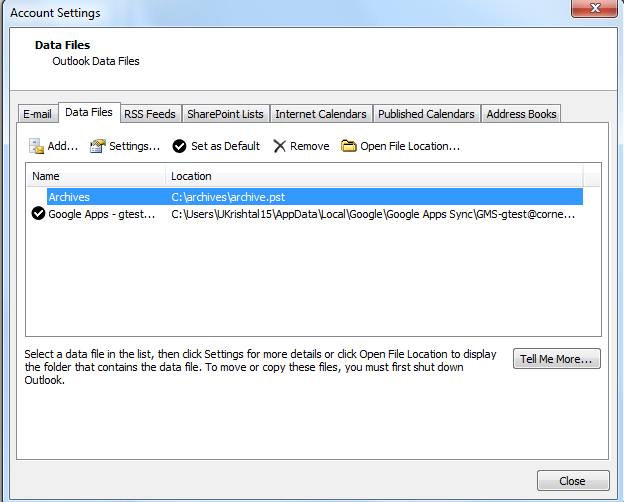
Task: Switch to SharePoint Lists tab
Action: click(225, 114)
